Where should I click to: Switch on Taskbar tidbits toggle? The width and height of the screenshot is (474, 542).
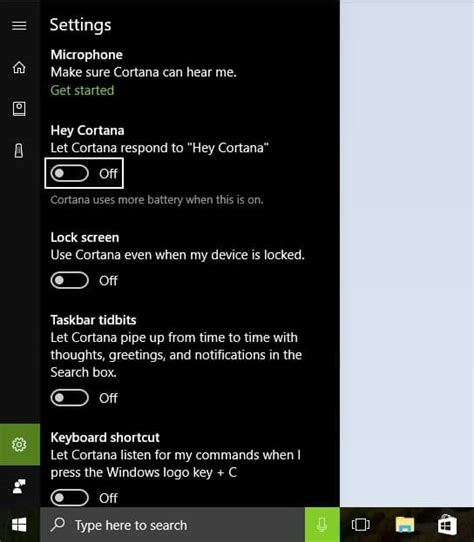[70, 398]
